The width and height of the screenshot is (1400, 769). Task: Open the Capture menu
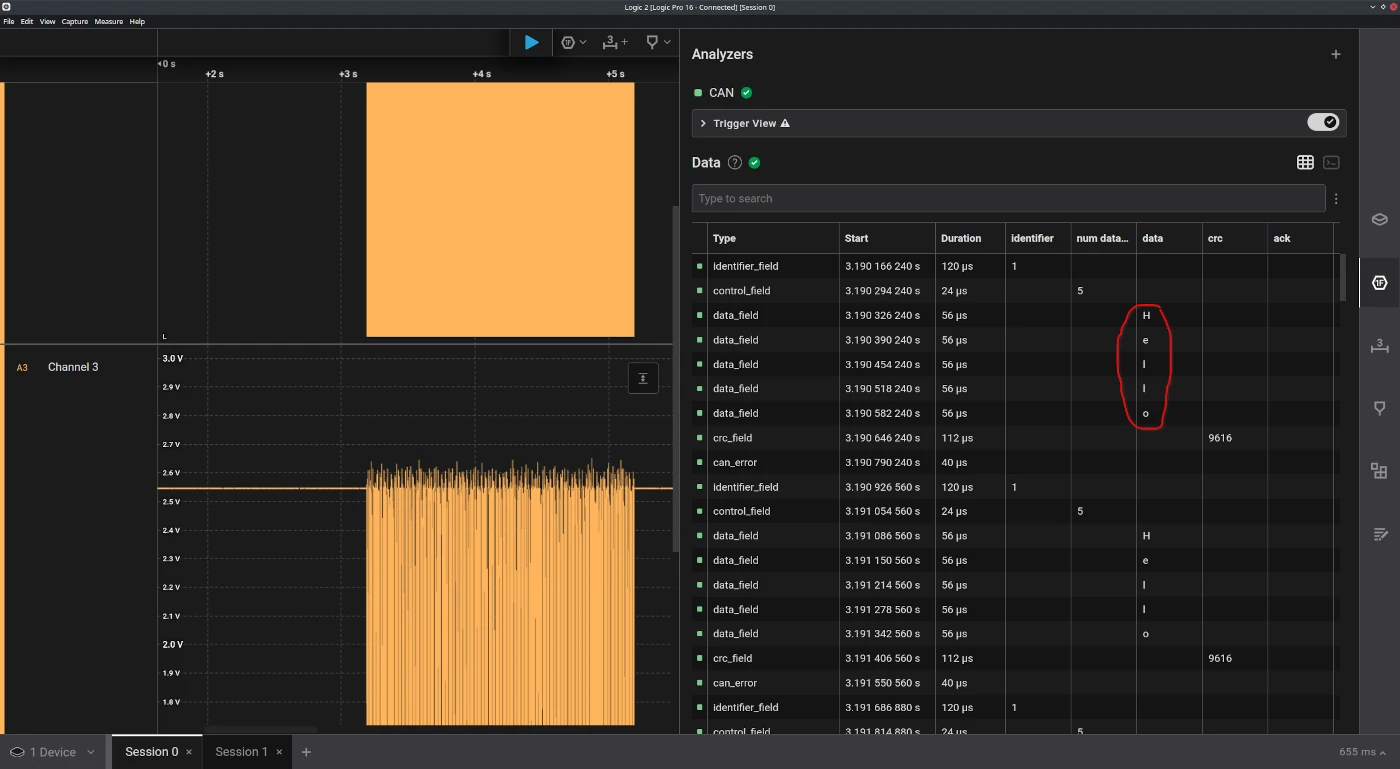click(x=75, y=21)
